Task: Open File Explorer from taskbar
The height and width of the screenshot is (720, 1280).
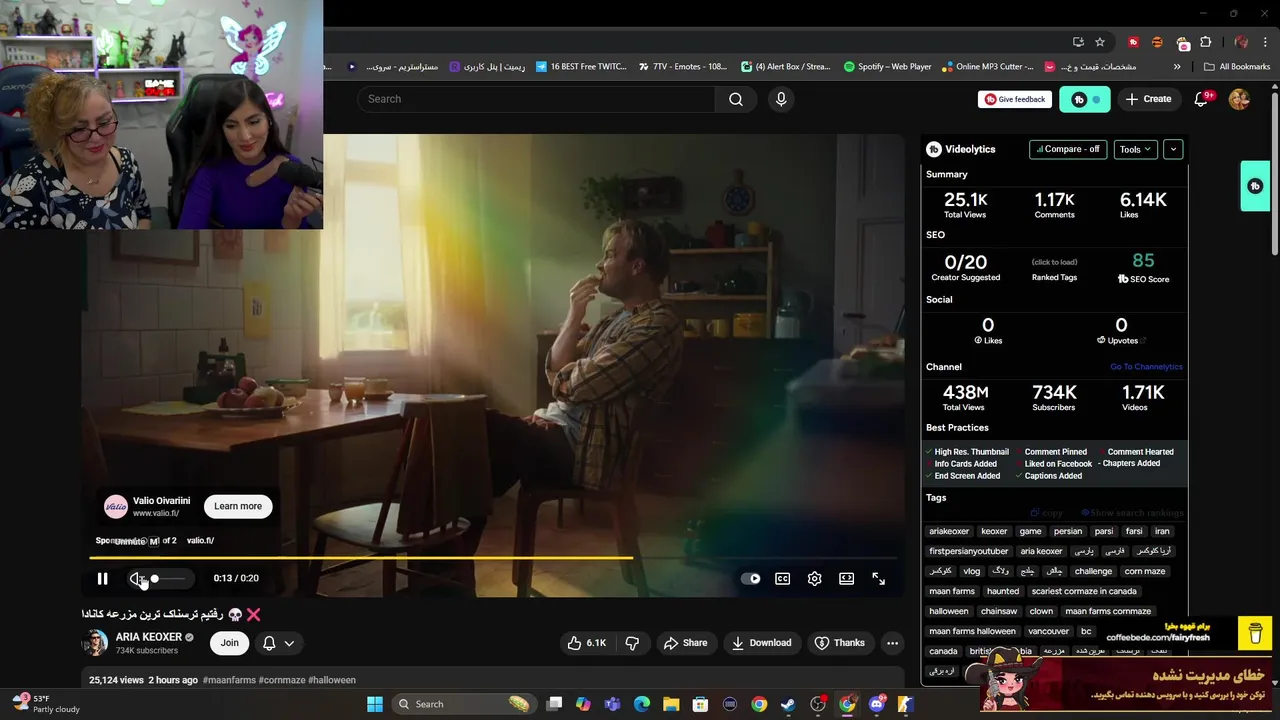Action: 671,704
